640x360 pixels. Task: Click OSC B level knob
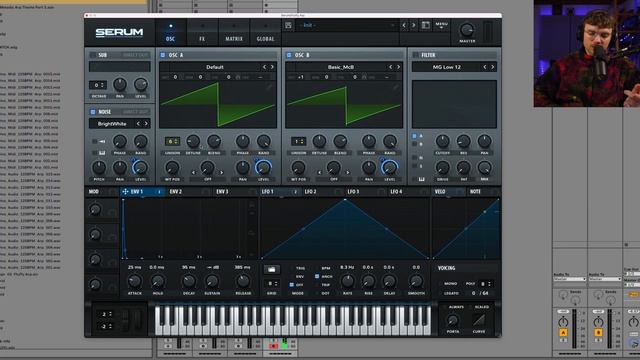pos(389,167)
